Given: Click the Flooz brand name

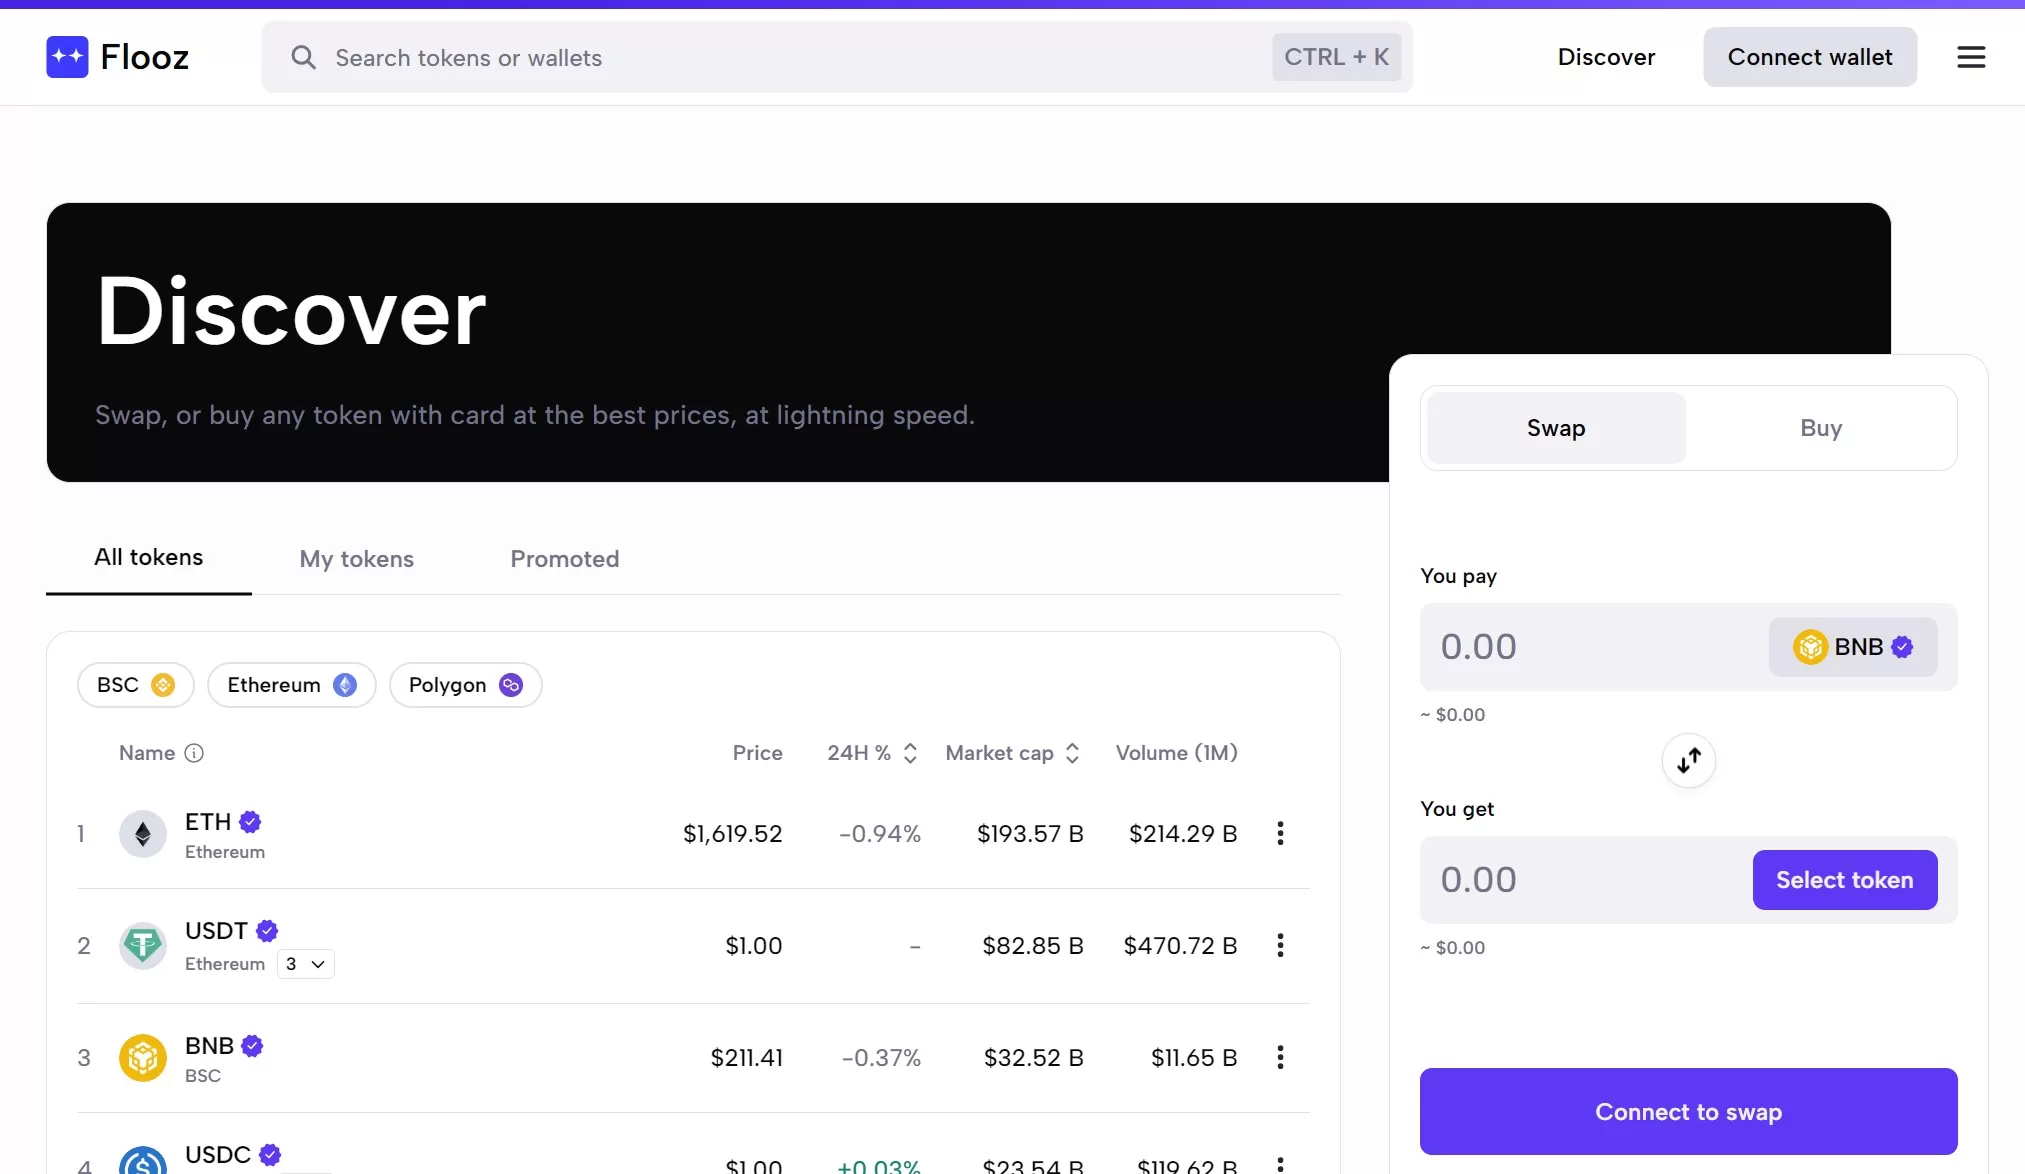Looking at the screenshot, I should coord(145,57).
